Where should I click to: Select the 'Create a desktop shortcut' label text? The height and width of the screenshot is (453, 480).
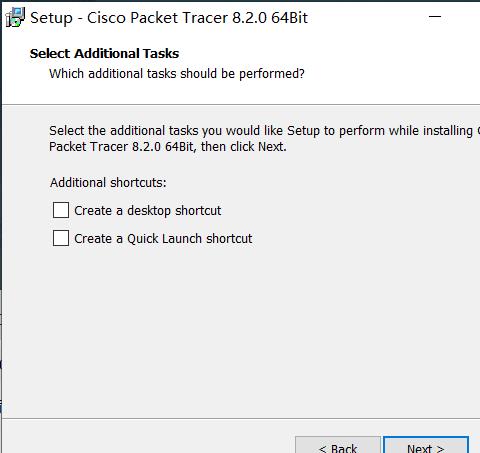click(x=148, y=211)
